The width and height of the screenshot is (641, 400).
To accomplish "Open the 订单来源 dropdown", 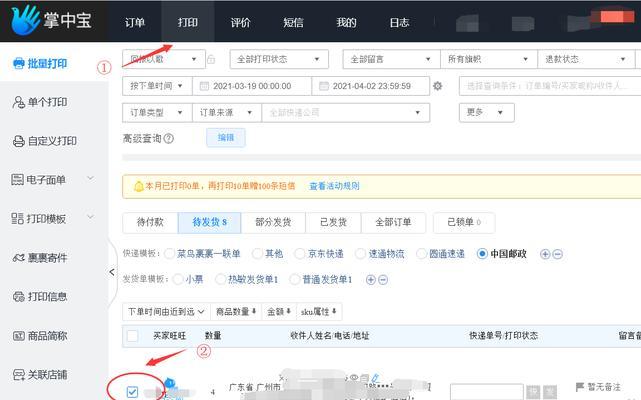I will pos(227,112).
